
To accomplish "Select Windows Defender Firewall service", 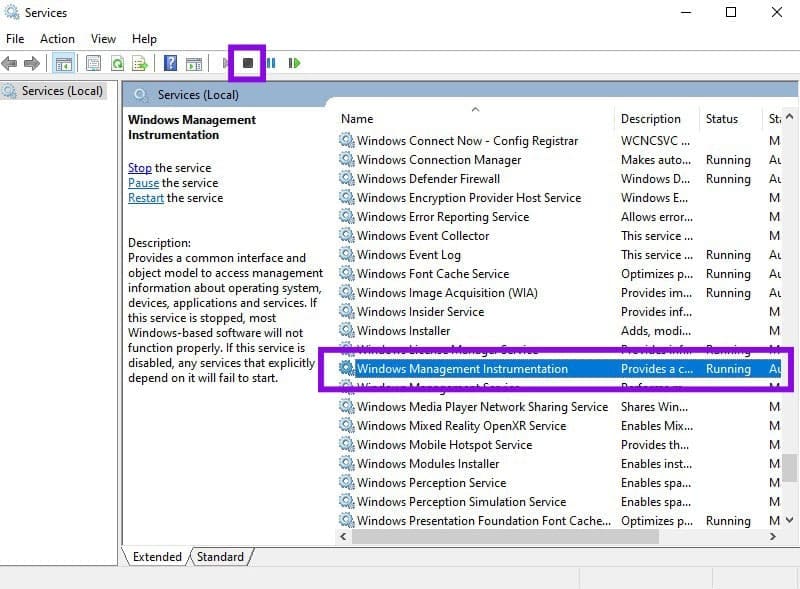I will coord(429,179).
